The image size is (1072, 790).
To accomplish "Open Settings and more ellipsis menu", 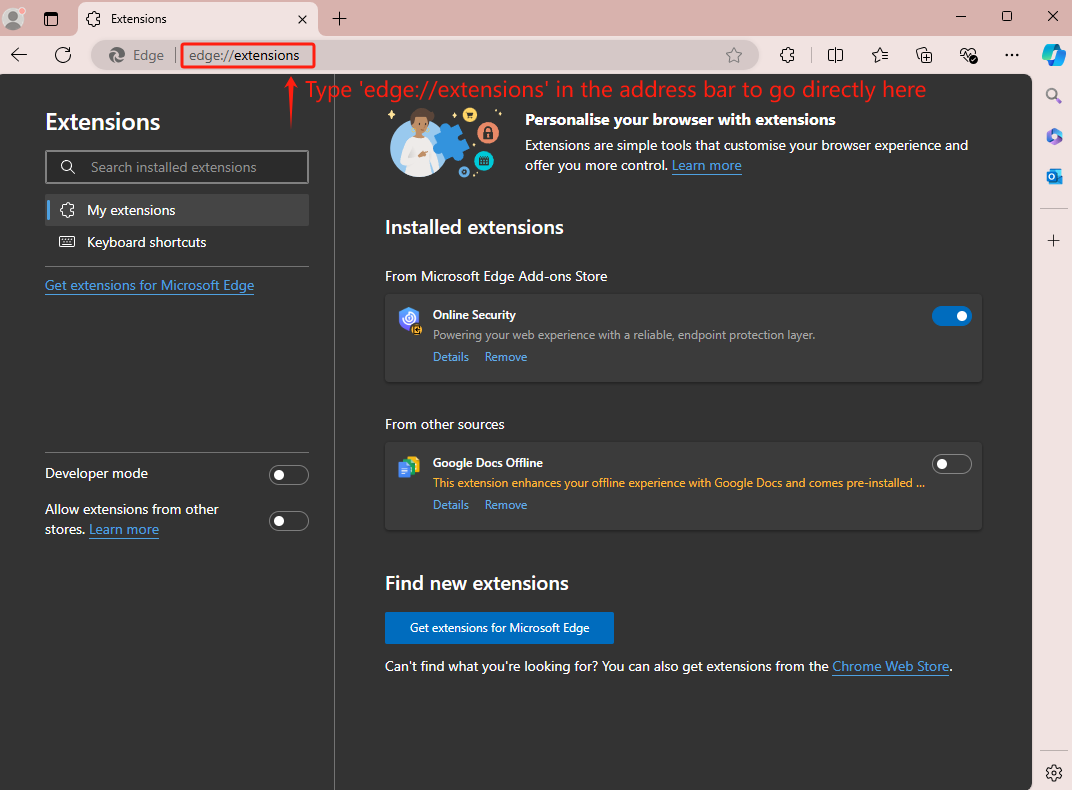I will coord(1012,55).
